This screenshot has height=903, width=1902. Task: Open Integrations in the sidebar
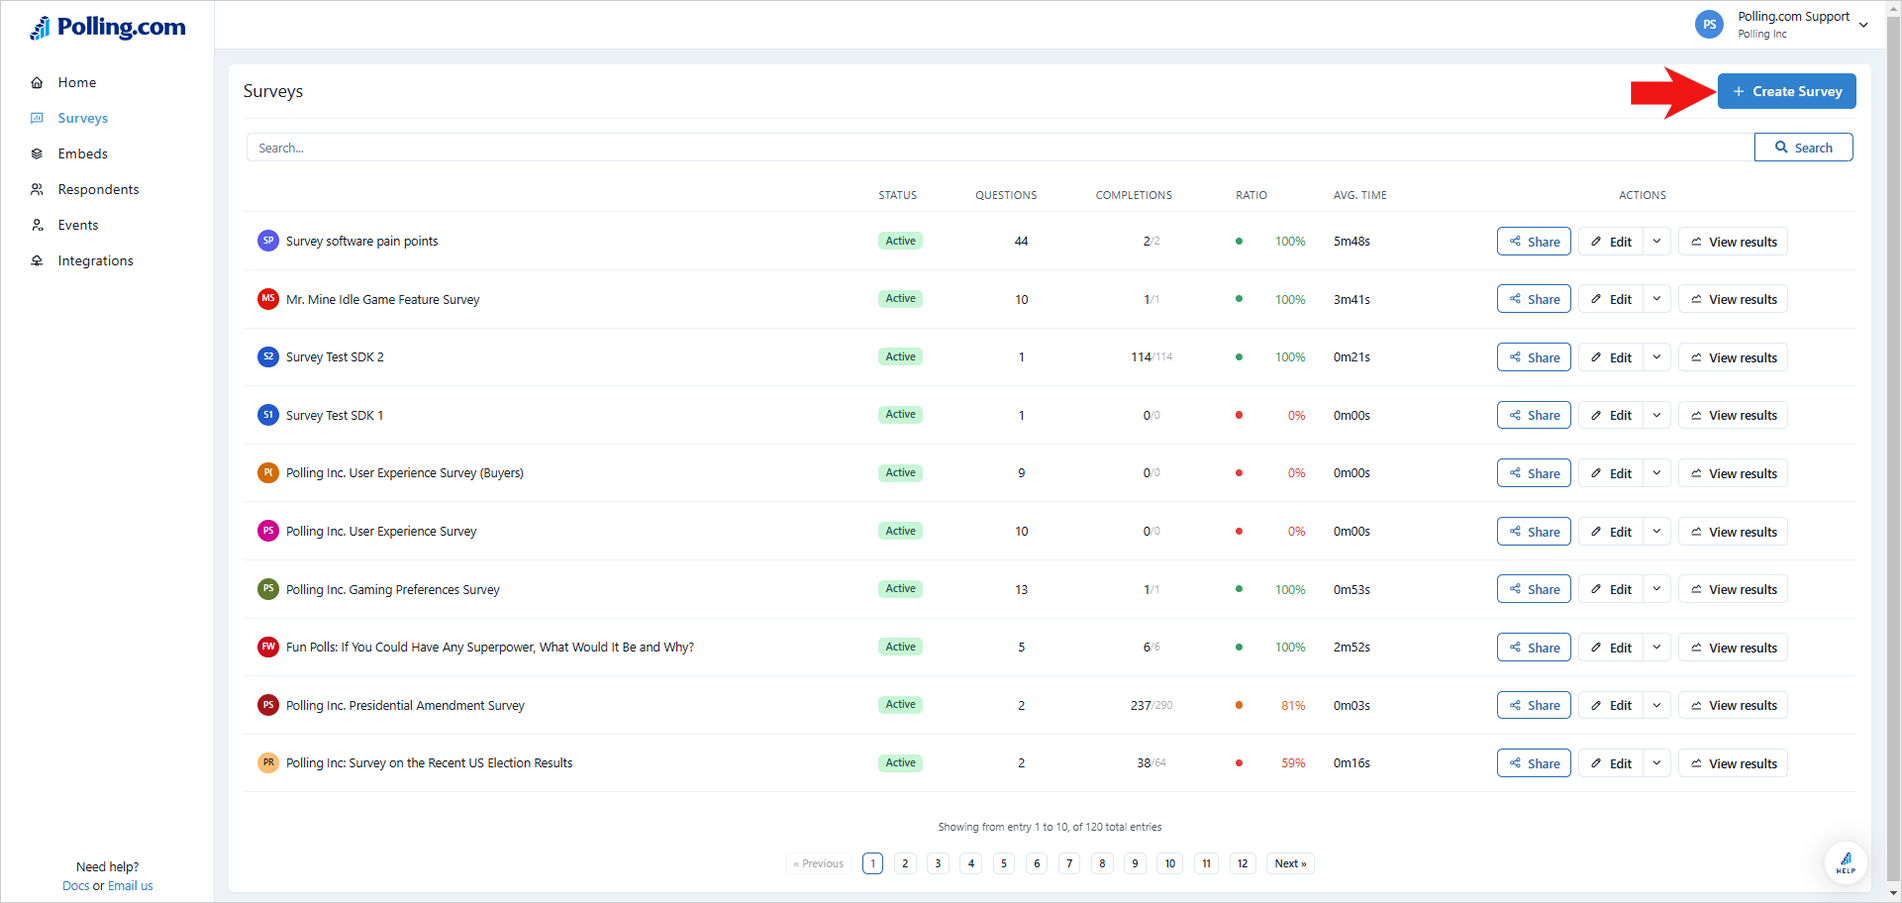(x=95, y=261)
